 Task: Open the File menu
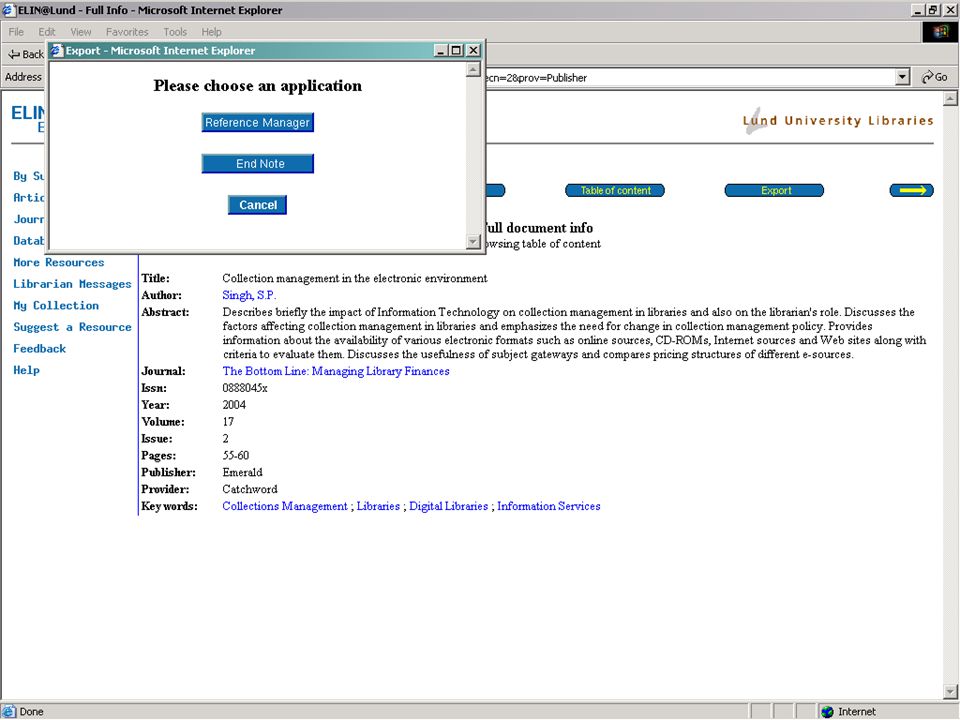(16, 32)
